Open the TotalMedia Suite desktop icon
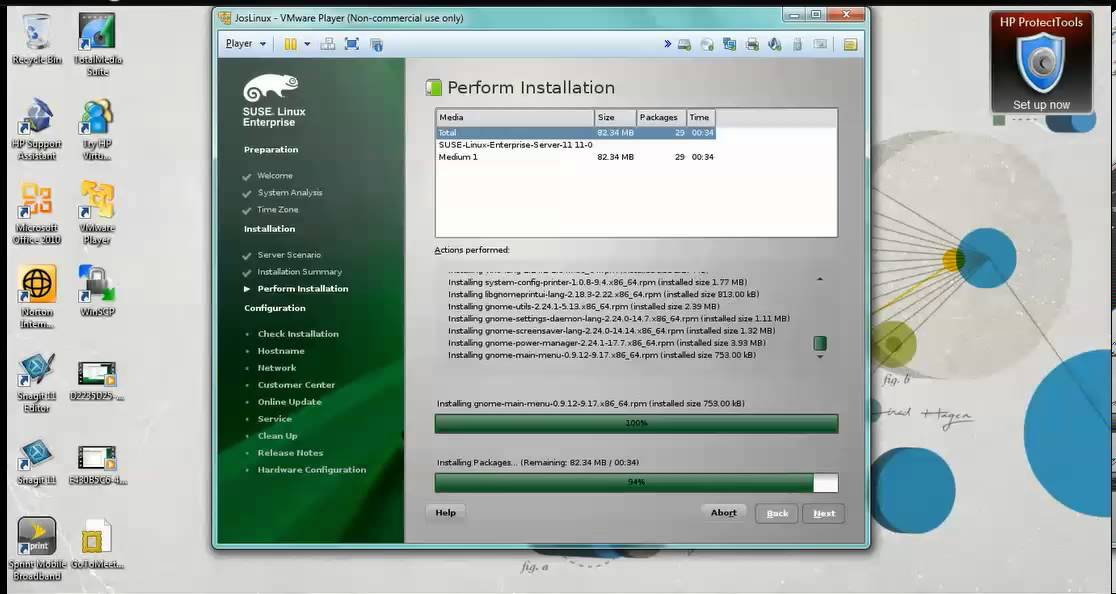 click(98, 44)
